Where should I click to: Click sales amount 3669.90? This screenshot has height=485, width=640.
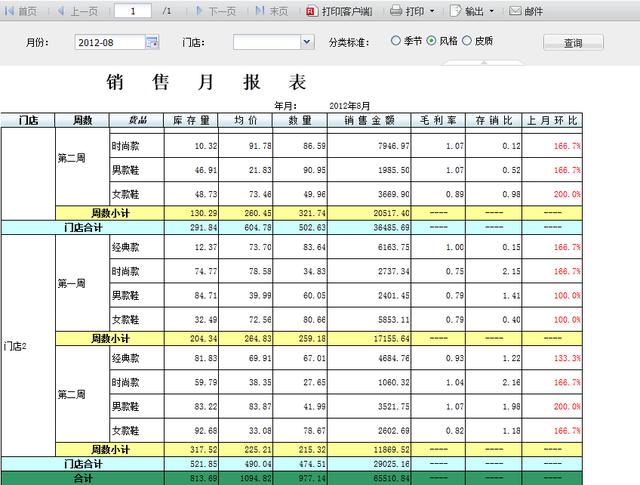pyautogui.click(x=393, y=194)
